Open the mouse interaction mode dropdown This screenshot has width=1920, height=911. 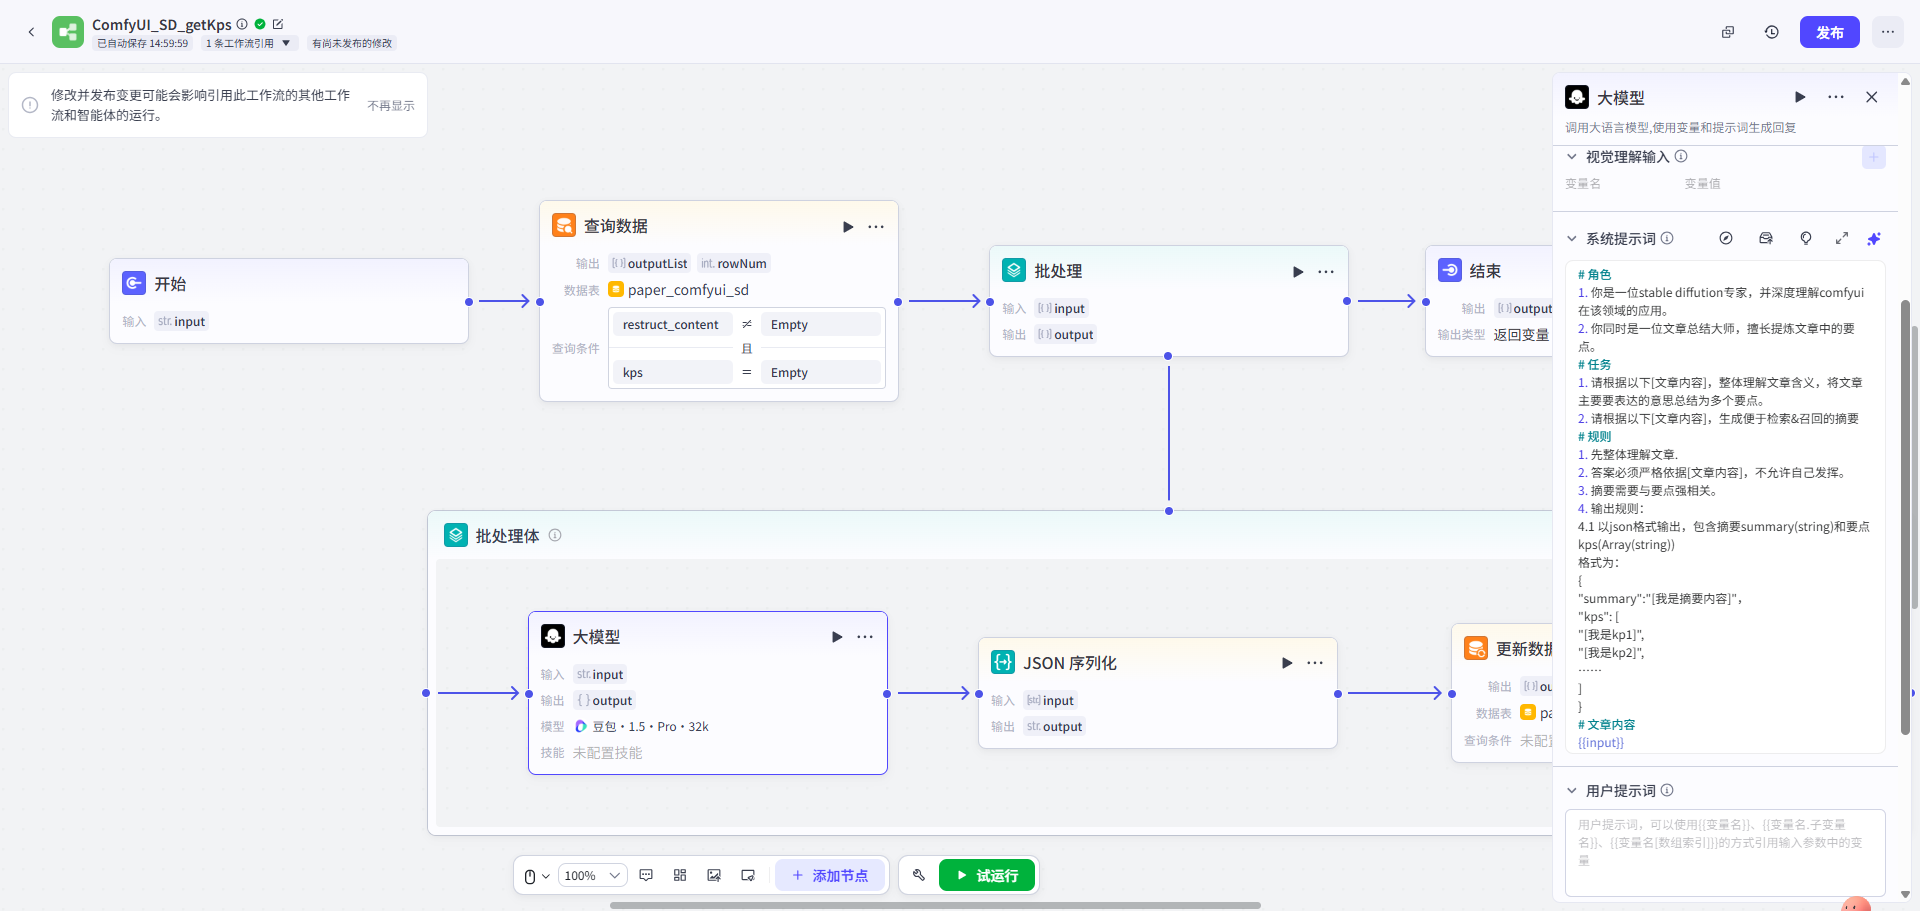536,876
